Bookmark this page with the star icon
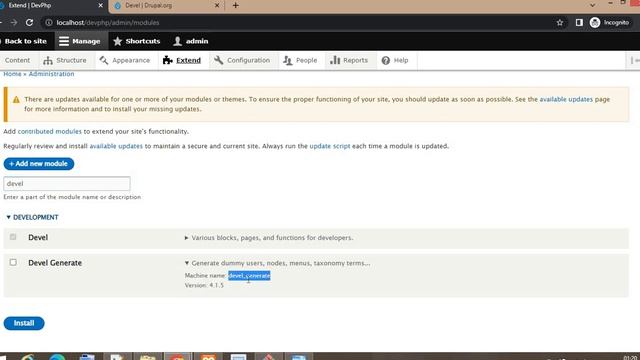The width and height of the screenshot is (640, 360). coord(560,22)
